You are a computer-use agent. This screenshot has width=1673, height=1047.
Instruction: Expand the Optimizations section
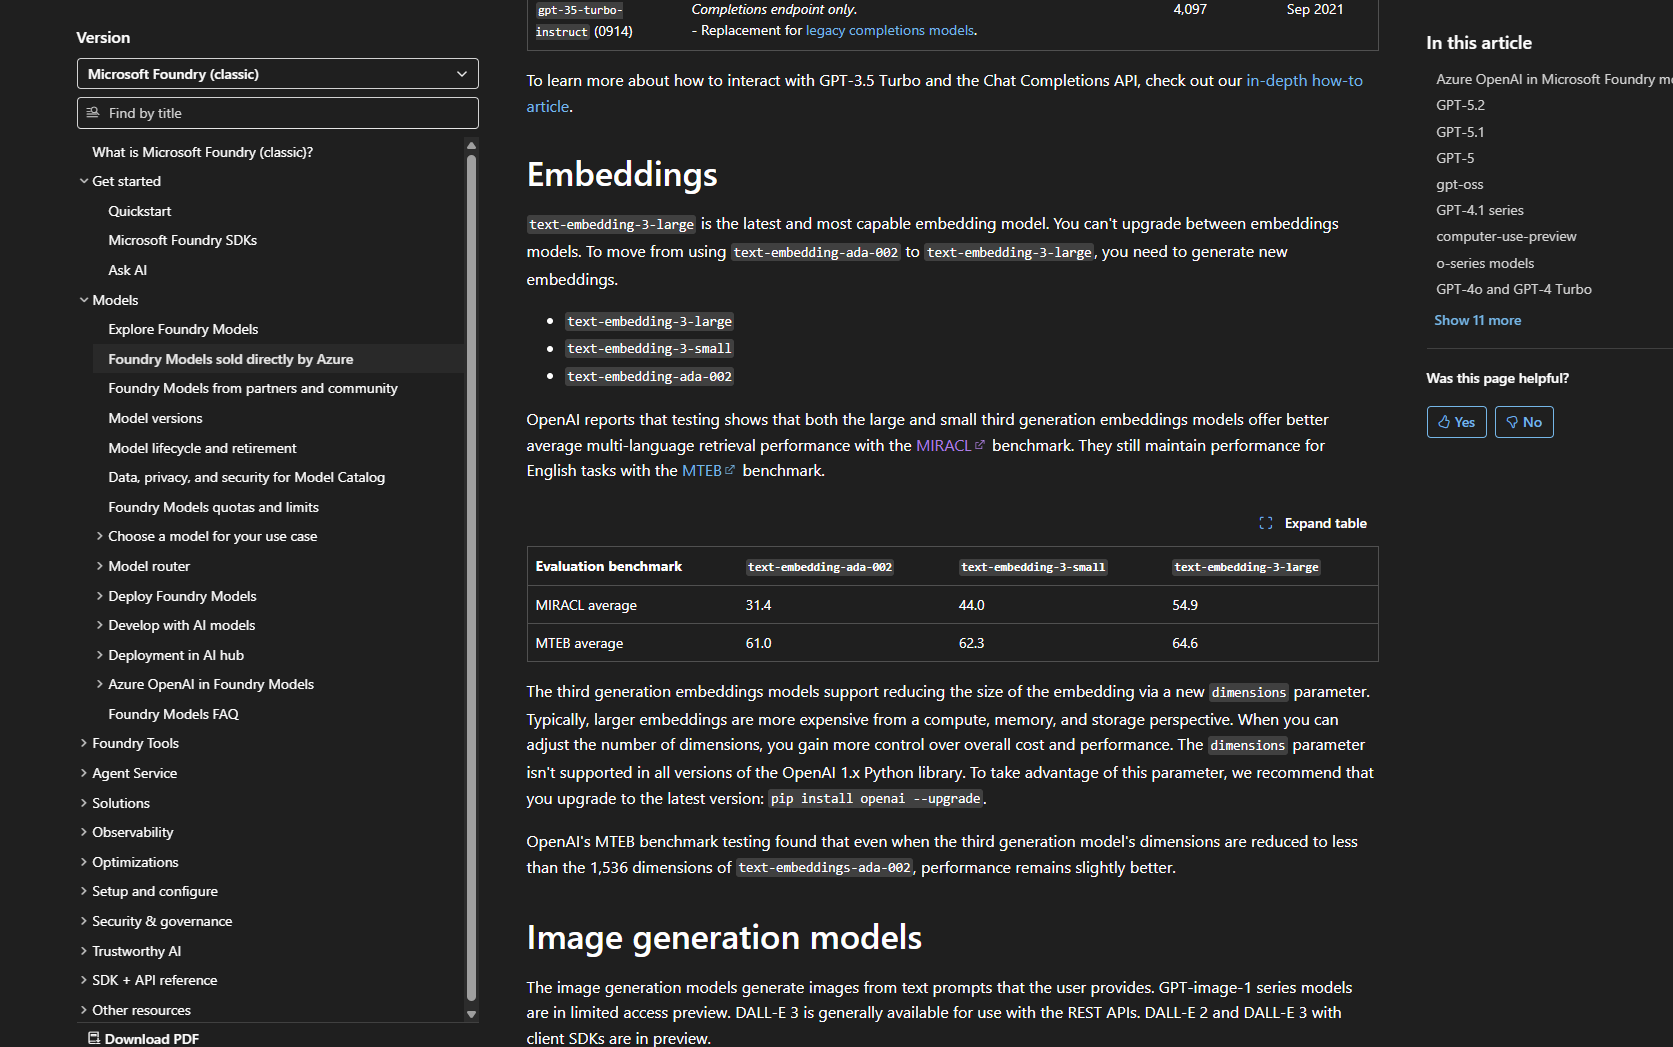[x=84, y=862]
